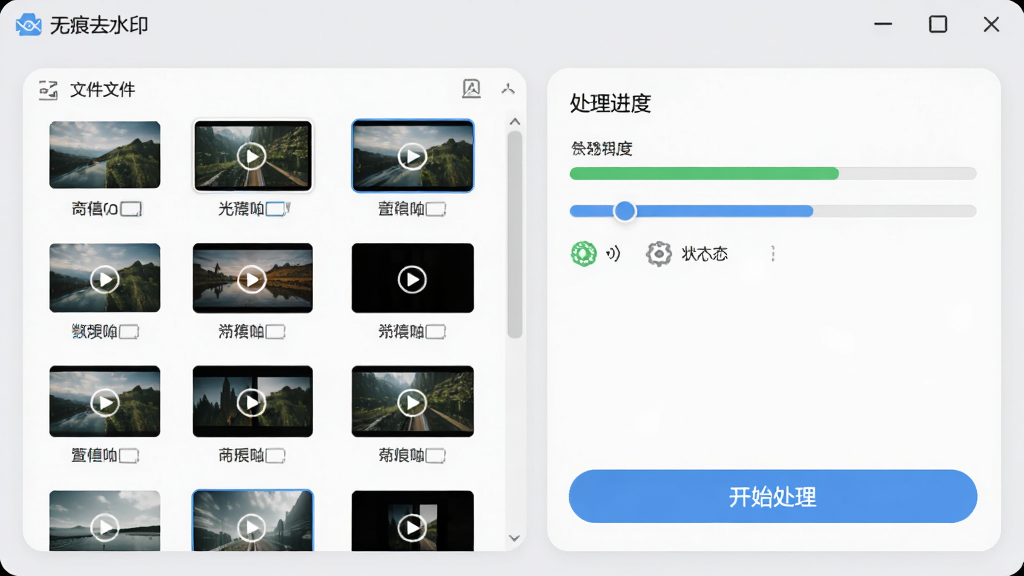Click the 文件文件 panel title
Screen dimensions: 1024x576
pyautogui.click(x=103, y=89)
